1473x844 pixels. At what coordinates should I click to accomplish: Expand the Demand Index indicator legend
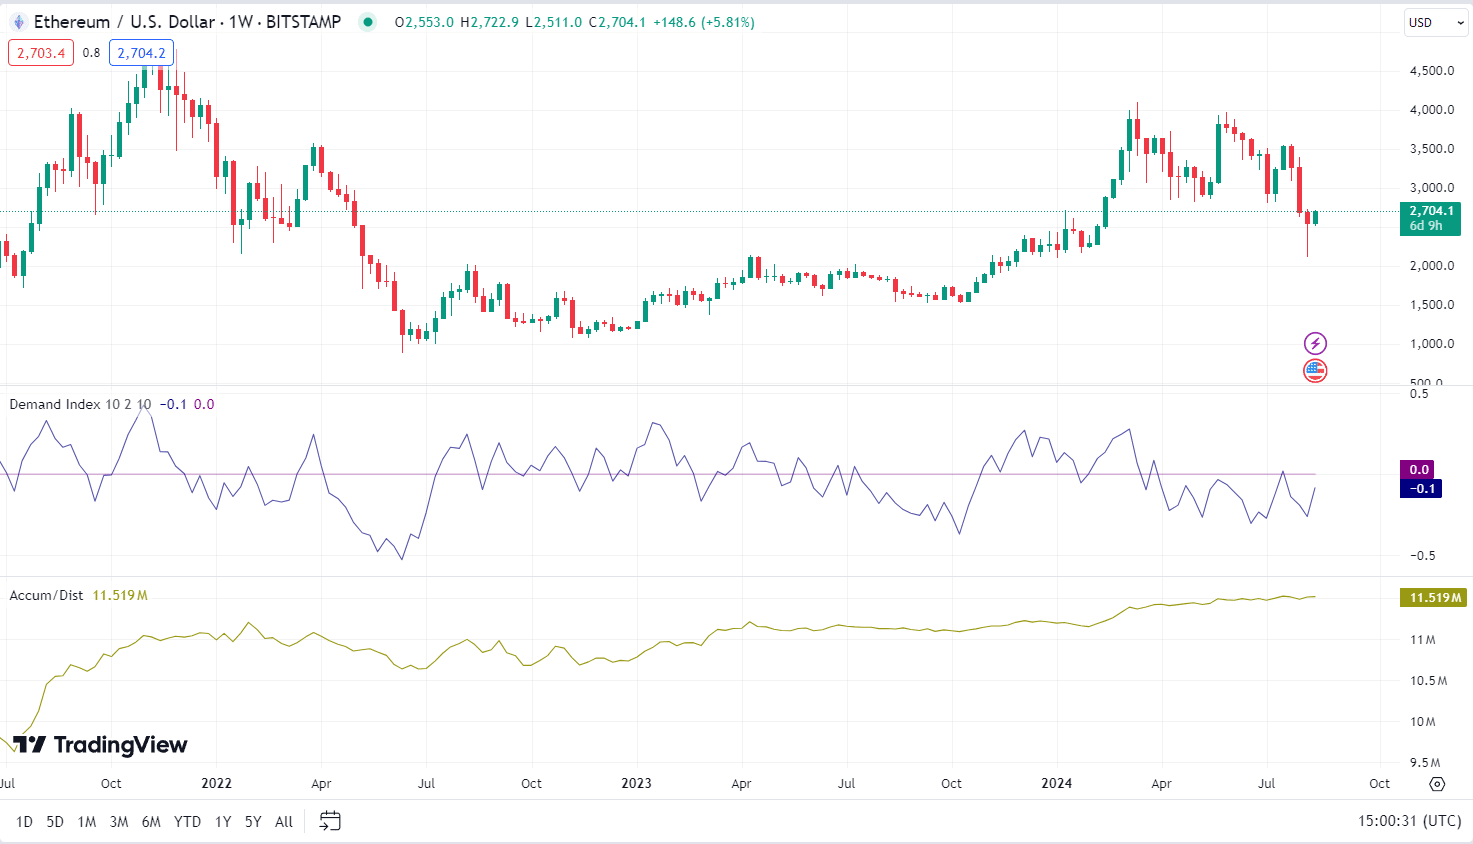coord(75,405)
